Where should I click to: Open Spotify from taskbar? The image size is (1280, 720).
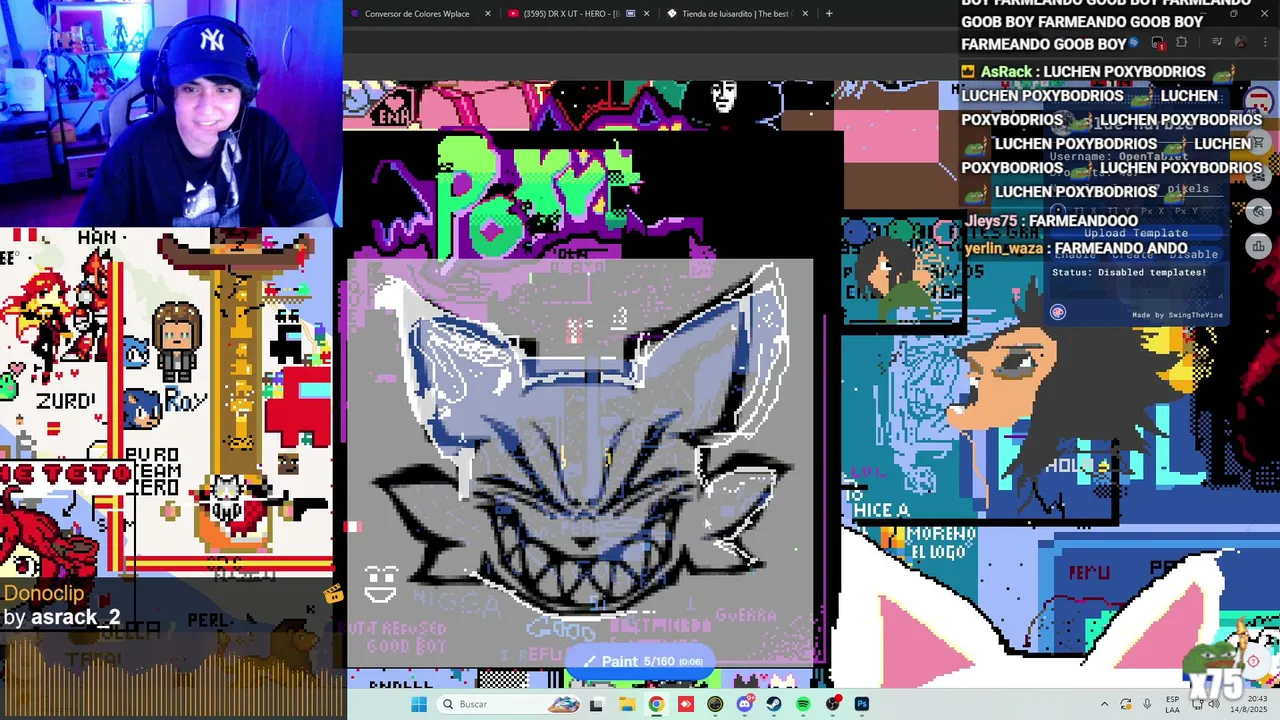click(803, 704)
